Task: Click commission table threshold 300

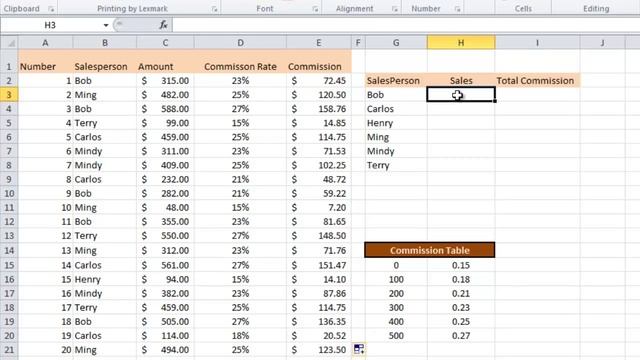Action: click(396, 308)
